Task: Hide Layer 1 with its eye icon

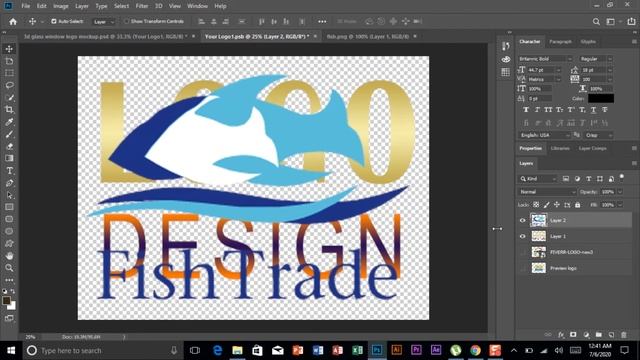Action: click(x=522, y=236)
